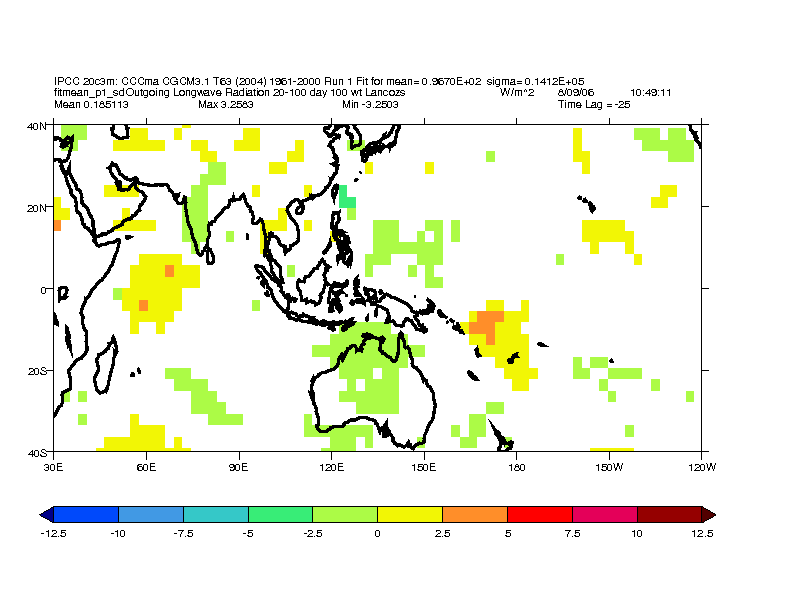
Task: Click the '12.5' colorbar tick label
Action: click(702, 534)
